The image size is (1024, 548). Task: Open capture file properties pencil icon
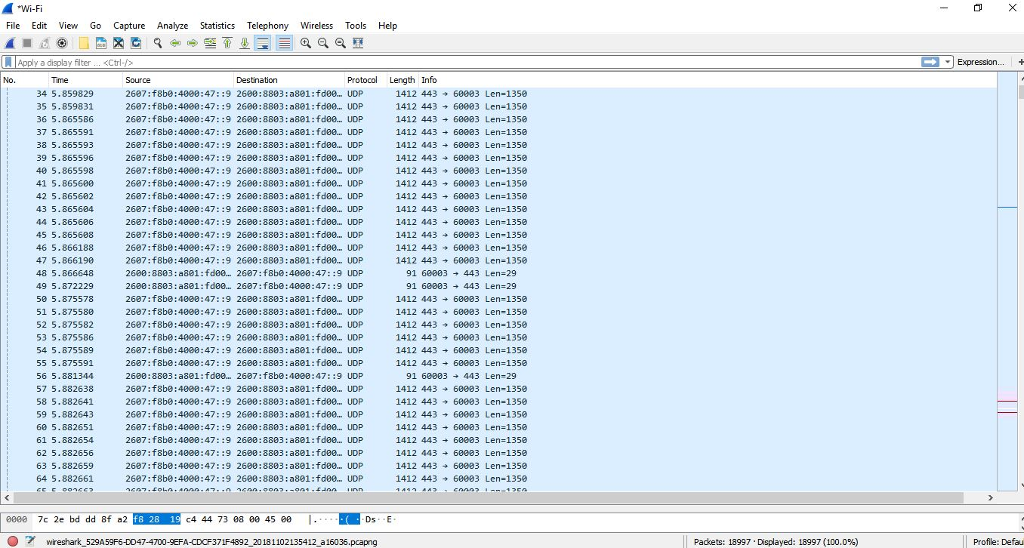(x=30, y=541)
